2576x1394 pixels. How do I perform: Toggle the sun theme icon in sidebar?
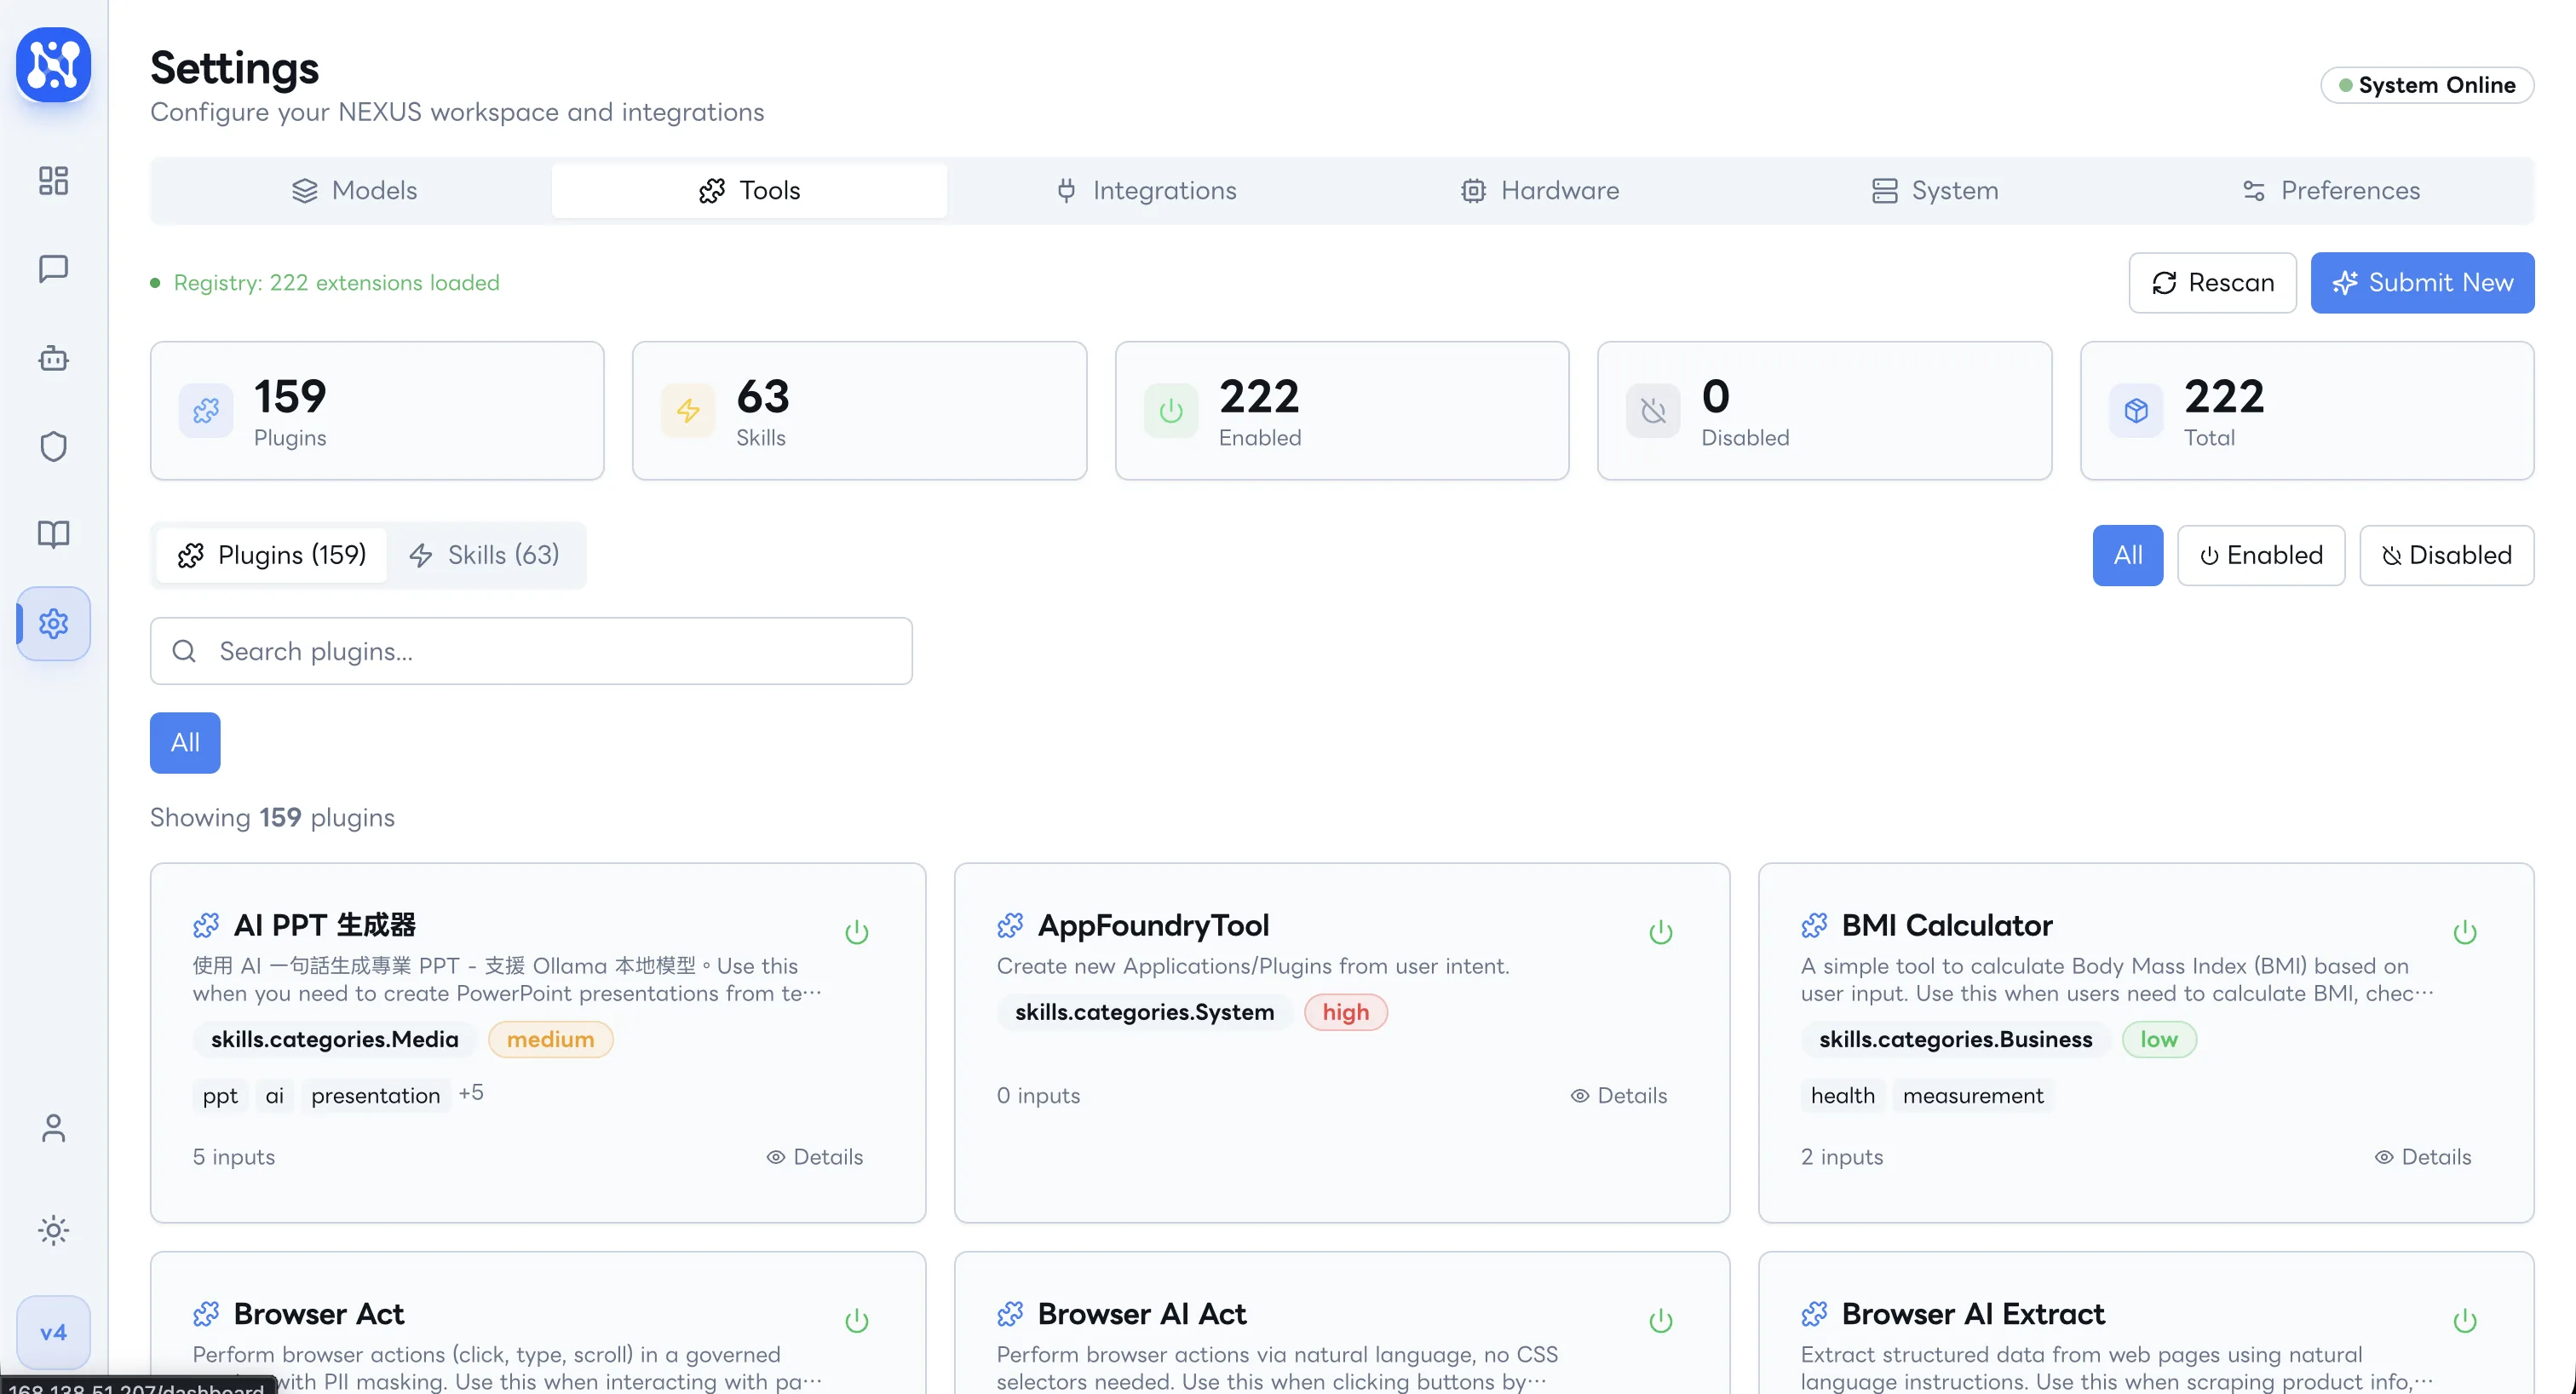[54, 1230]
